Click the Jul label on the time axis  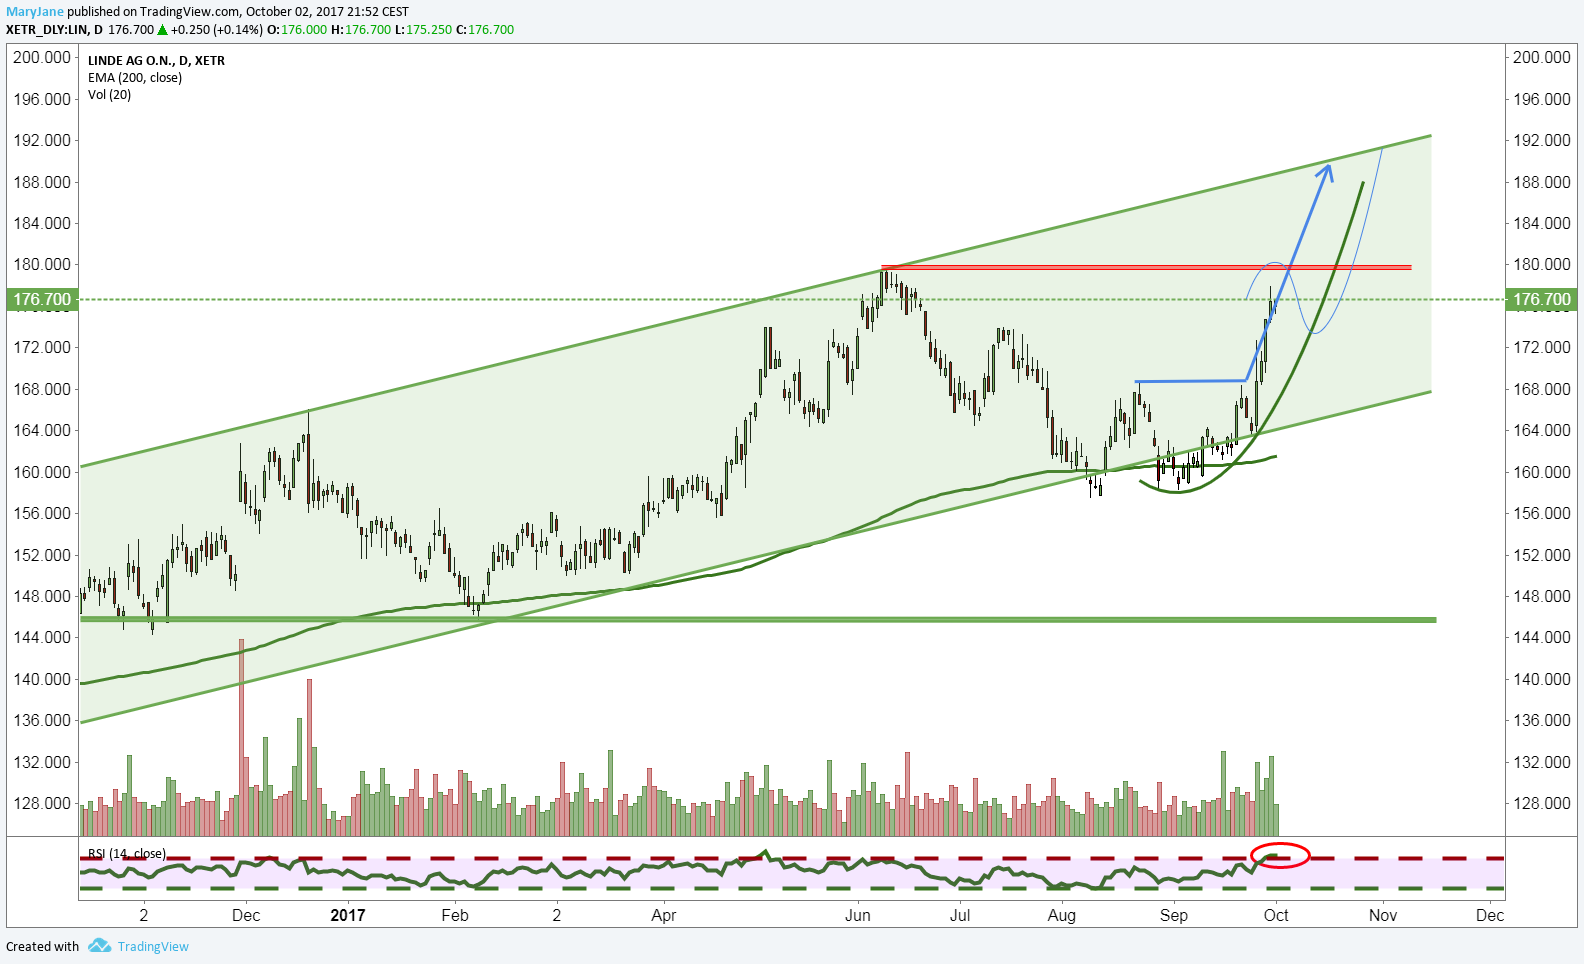click(x=960, y=915)
